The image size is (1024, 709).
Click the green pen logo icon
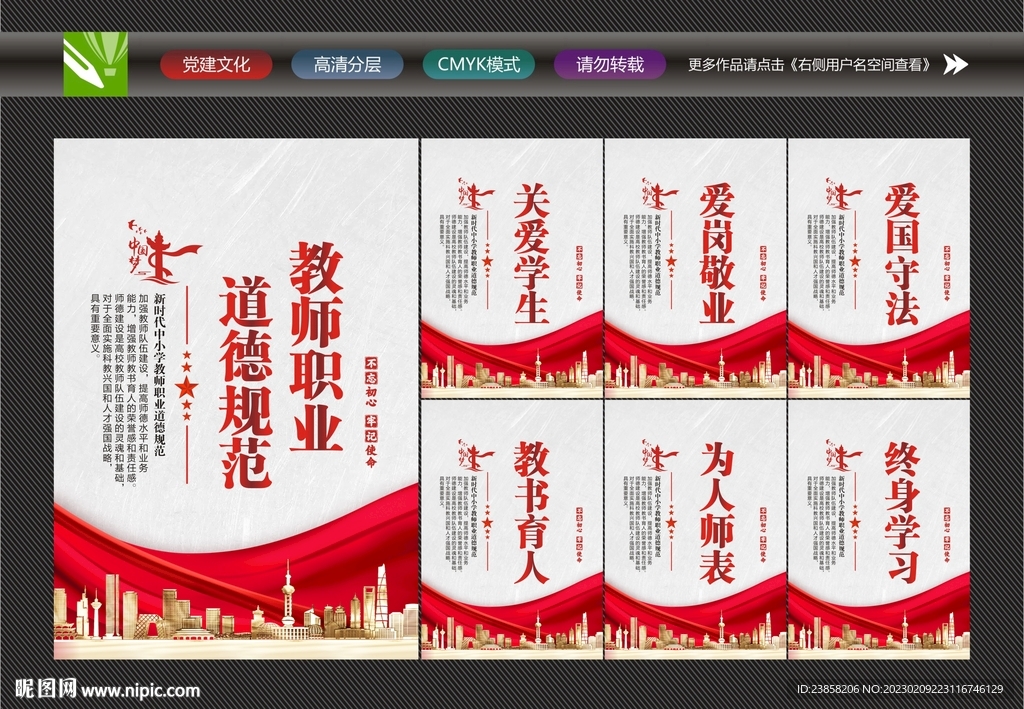97,65
